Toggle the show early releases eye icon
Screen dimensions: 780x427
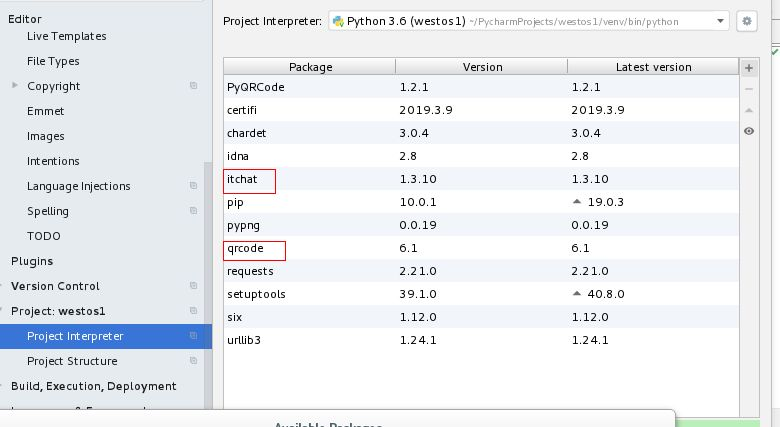pyautogui.click(x=749, y=131)
